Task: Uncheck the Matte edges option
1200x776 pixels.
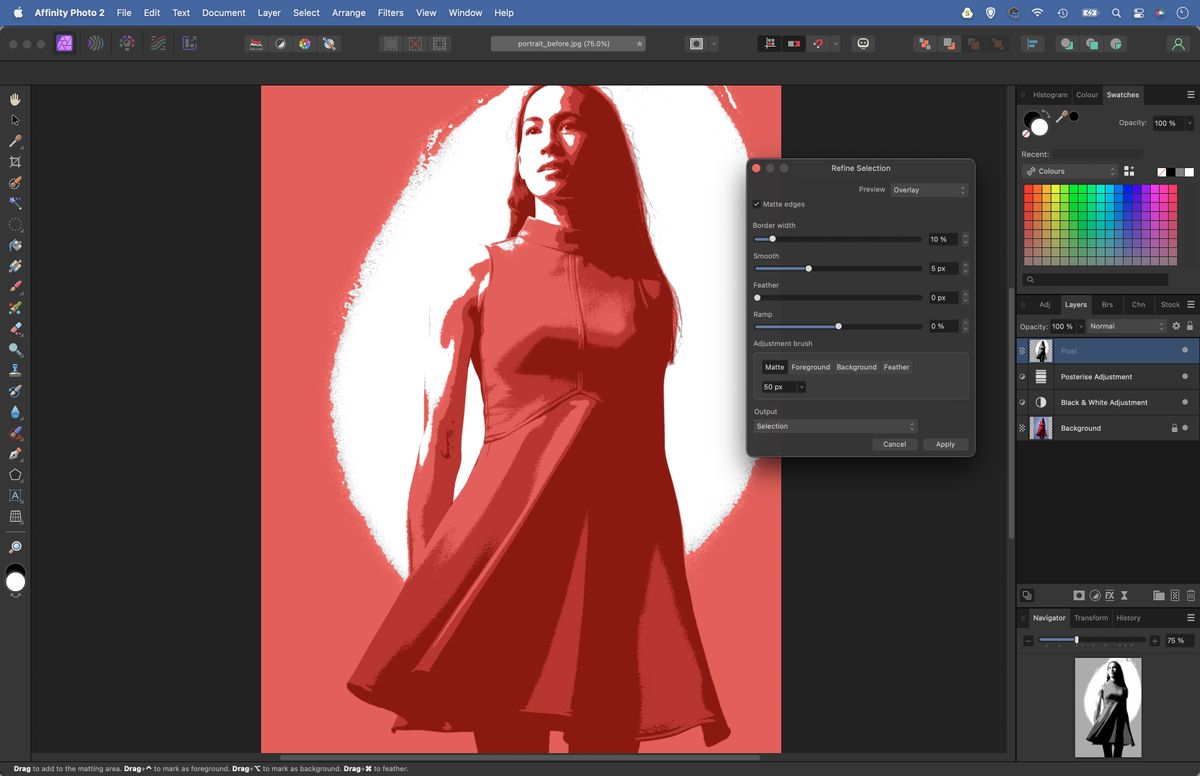Action: pyautogui.click(x=757, y=204)
